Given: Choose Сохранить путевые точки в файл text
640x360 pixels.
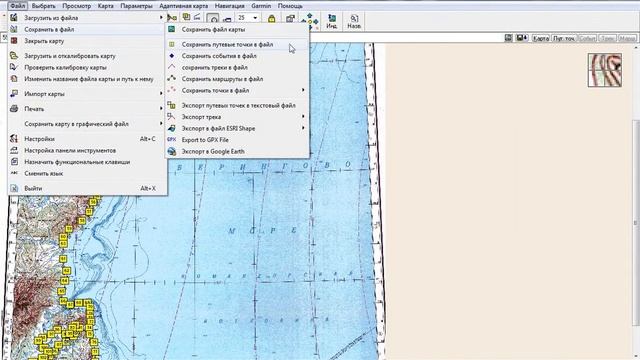Looking at the screenshot, I should point(227,44).
